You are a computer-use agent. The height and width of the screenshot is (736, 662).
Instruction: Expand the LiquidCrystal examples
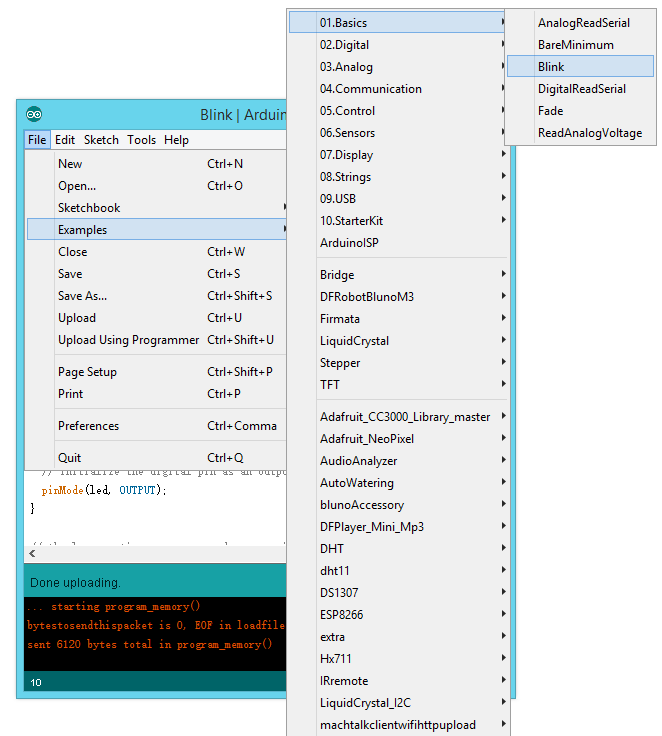click(x=398, y=341)
